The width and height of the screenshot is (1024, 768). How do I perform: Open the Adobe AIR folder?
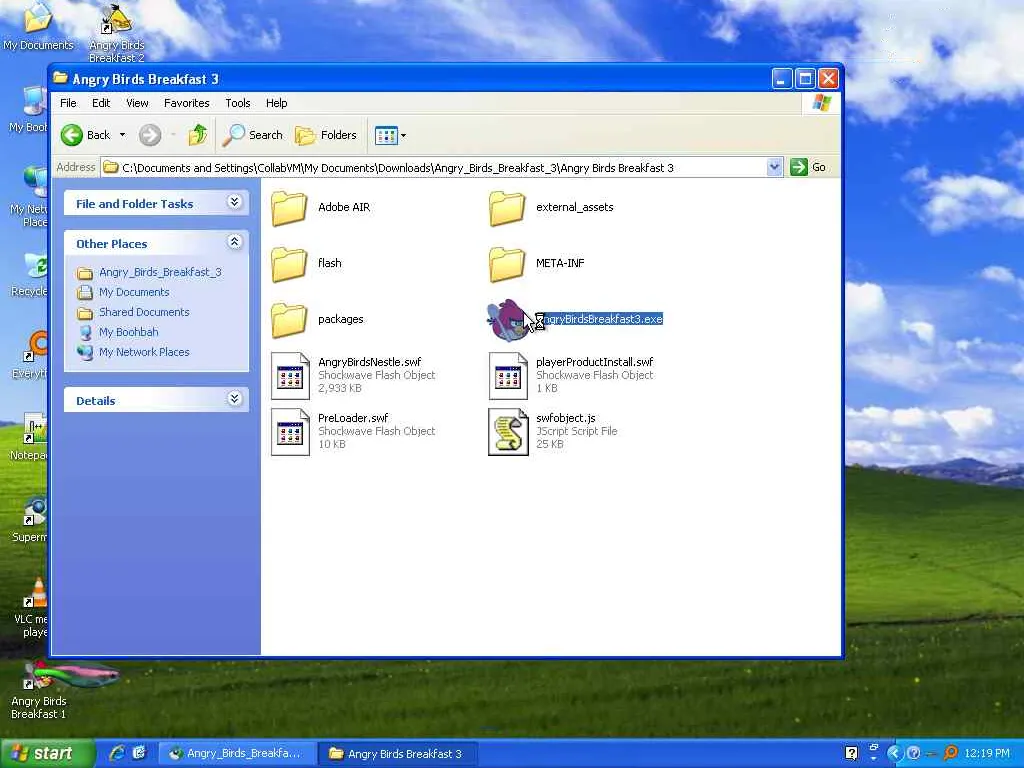320,208
